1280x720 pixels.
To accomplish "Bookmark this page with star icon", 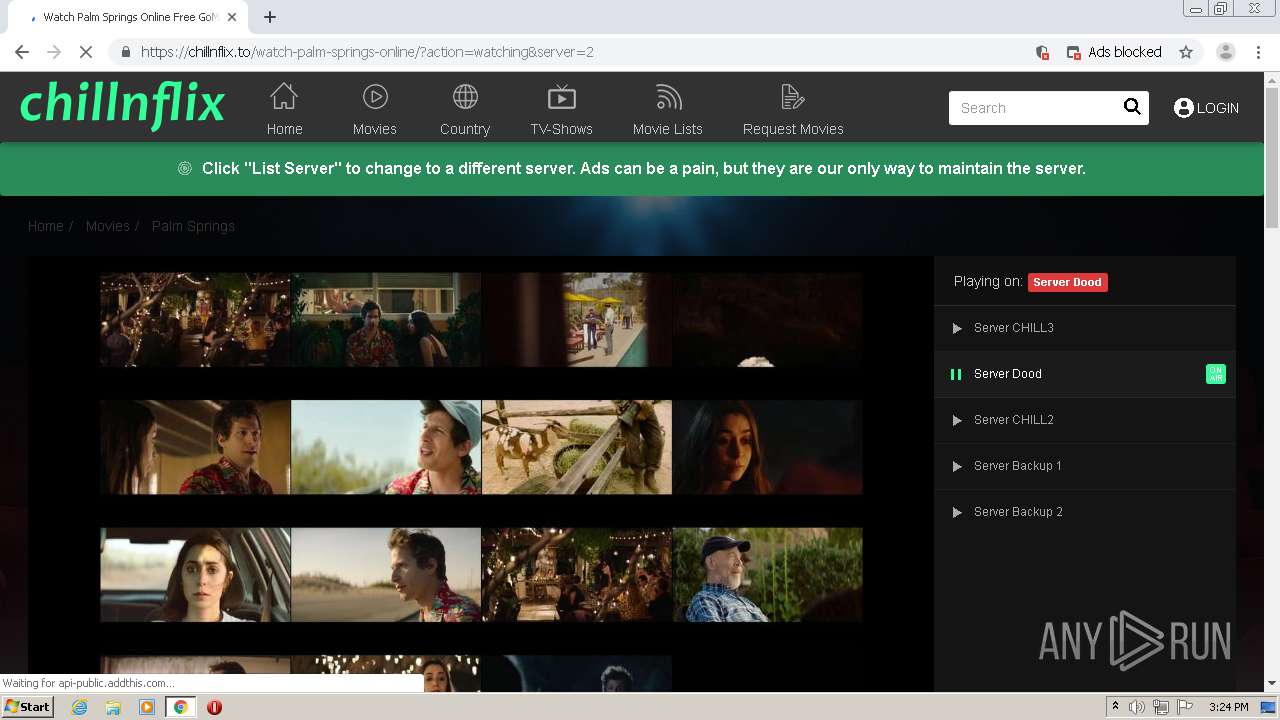I will (1186, 52).
